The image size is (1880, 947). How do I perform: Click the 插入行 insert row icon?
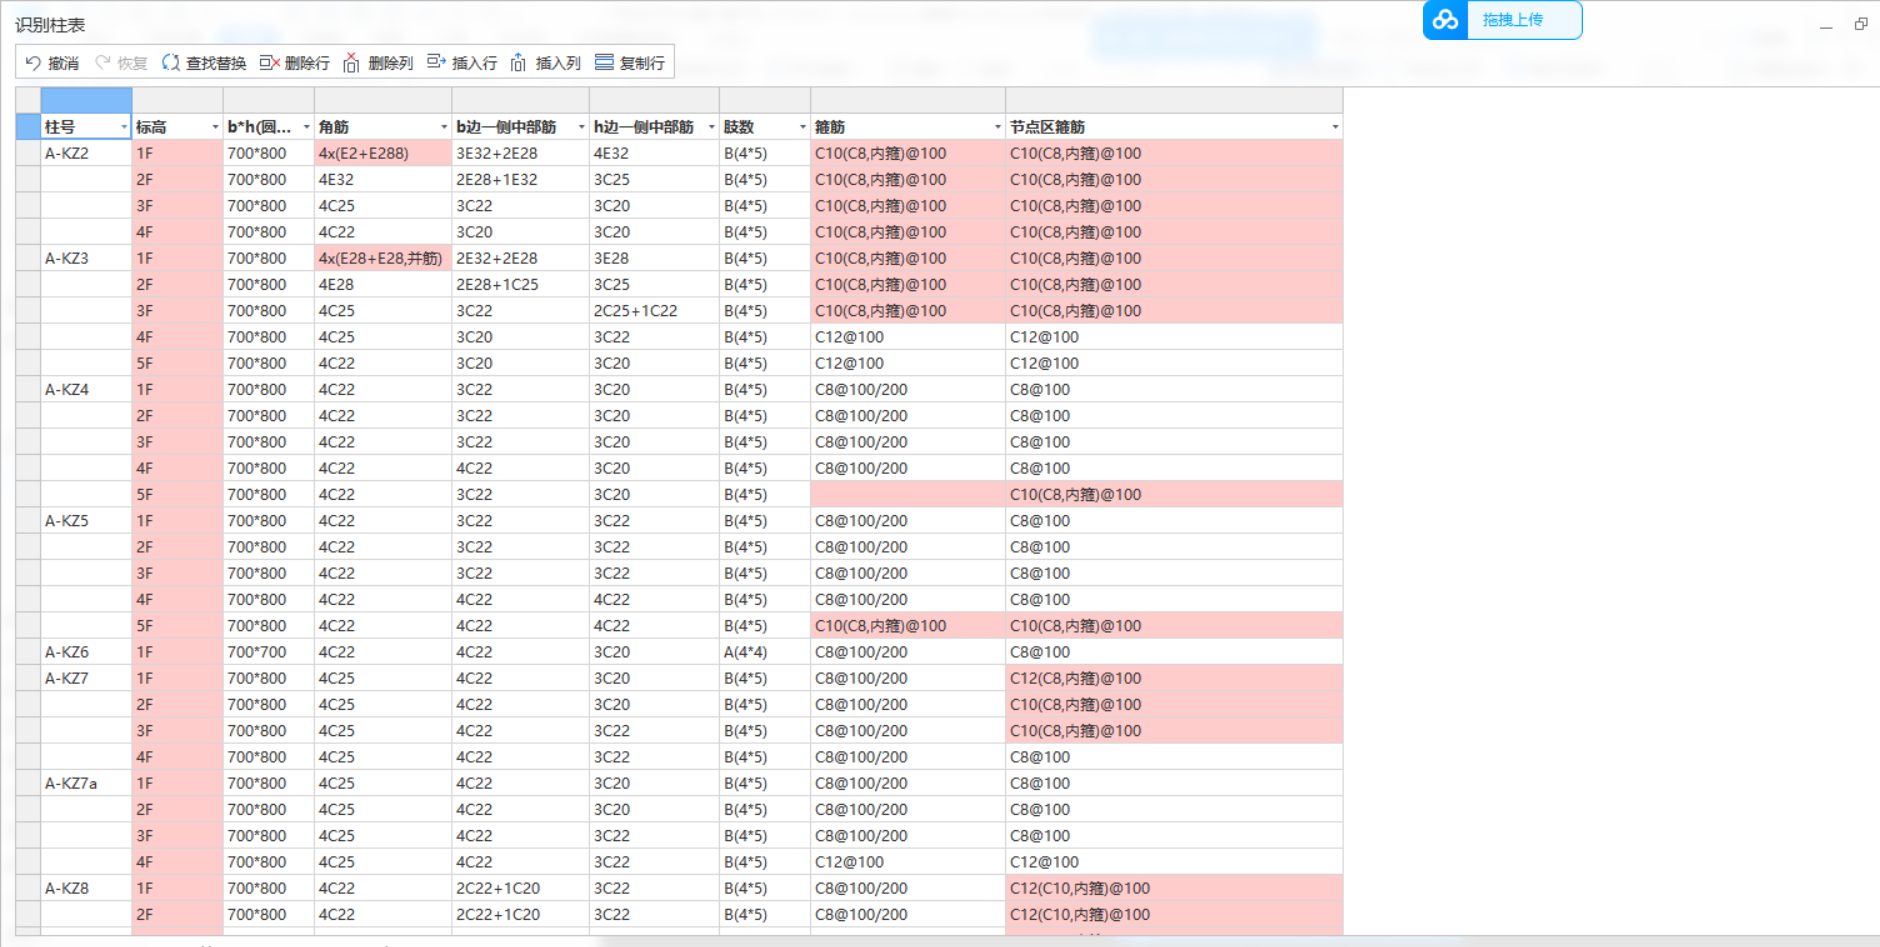coord(436,62)
